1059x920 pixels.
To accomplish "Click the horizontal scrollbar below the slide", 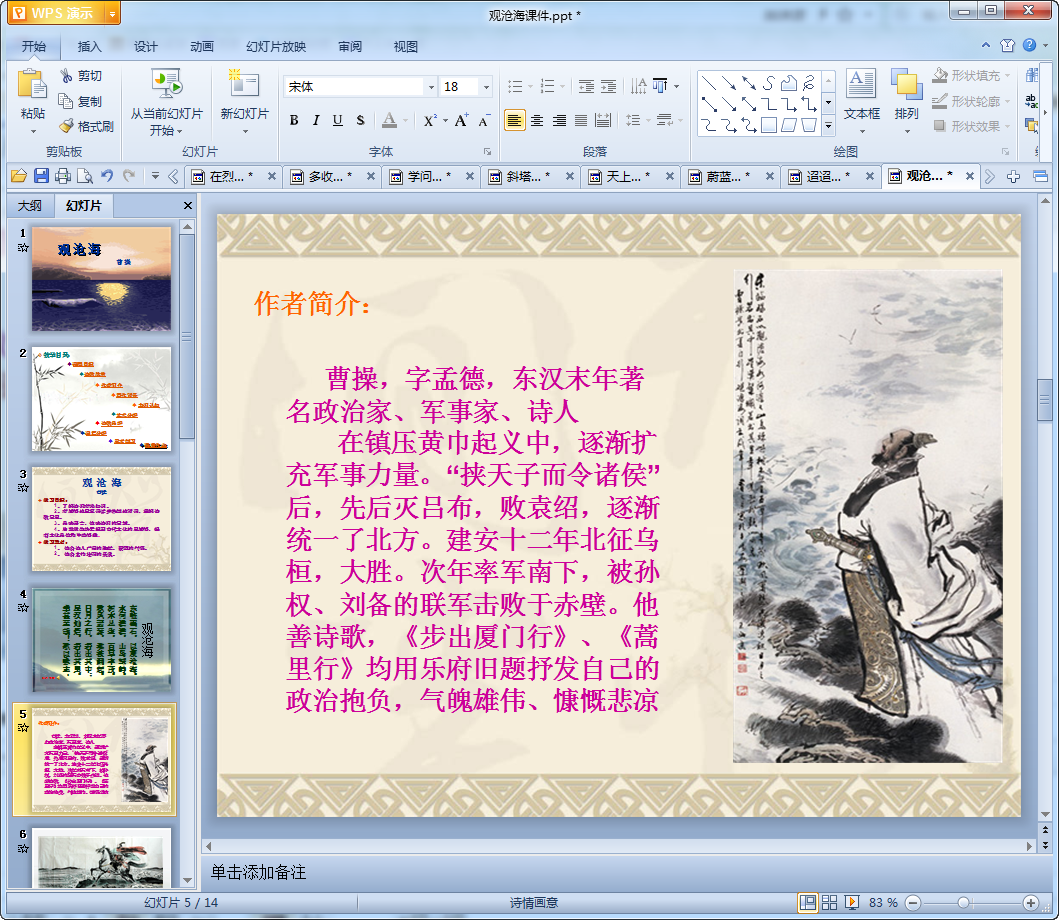I will pyautogui.click(x=620, y=846).
